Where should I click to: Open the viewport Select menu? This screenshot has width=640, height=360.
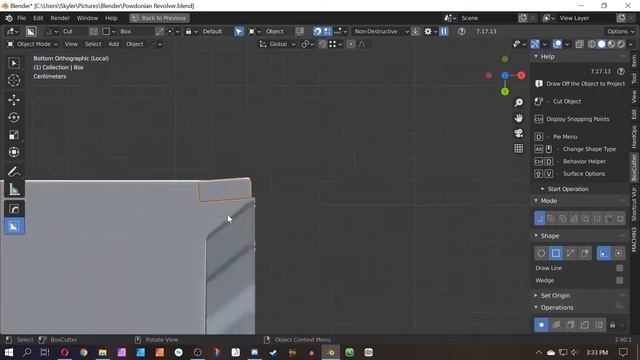click(93, 44)
